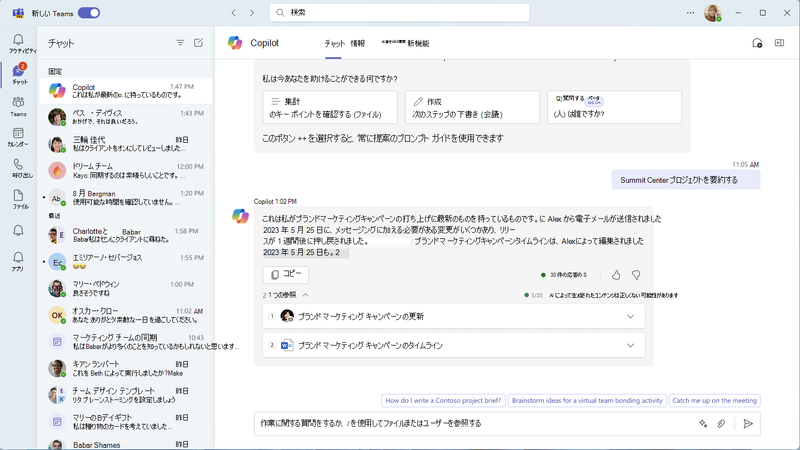Open the Activity bell in sidebar
This screenshot has width=800, height=450.
(18, 40)
